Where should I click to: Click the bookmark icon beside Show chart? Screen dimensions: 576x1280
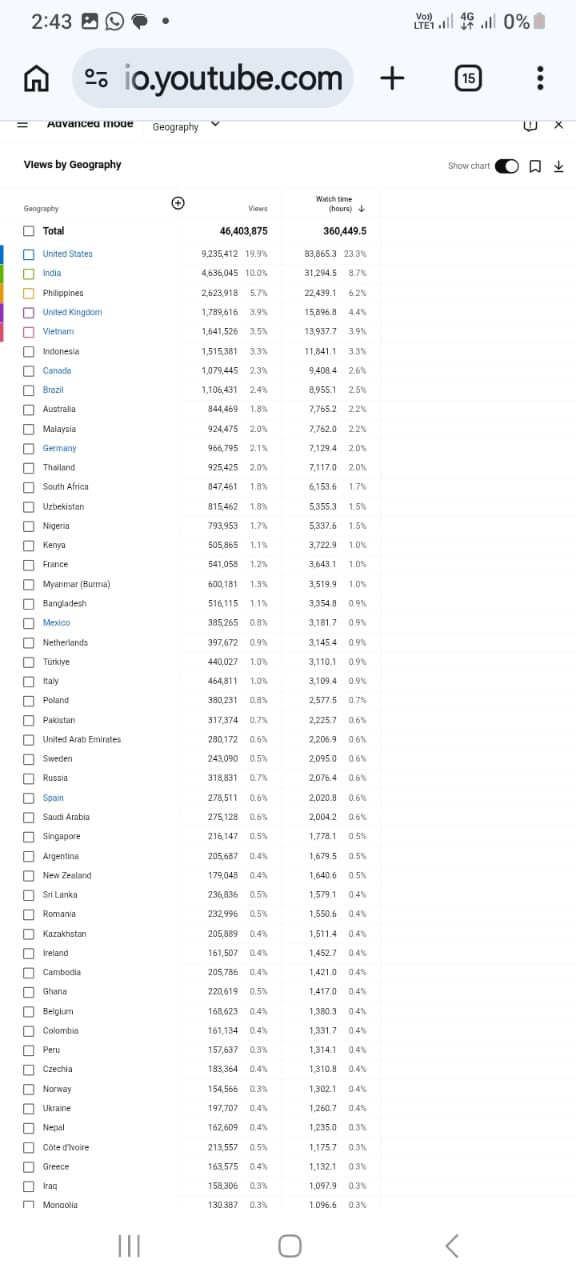click(536, 166)
